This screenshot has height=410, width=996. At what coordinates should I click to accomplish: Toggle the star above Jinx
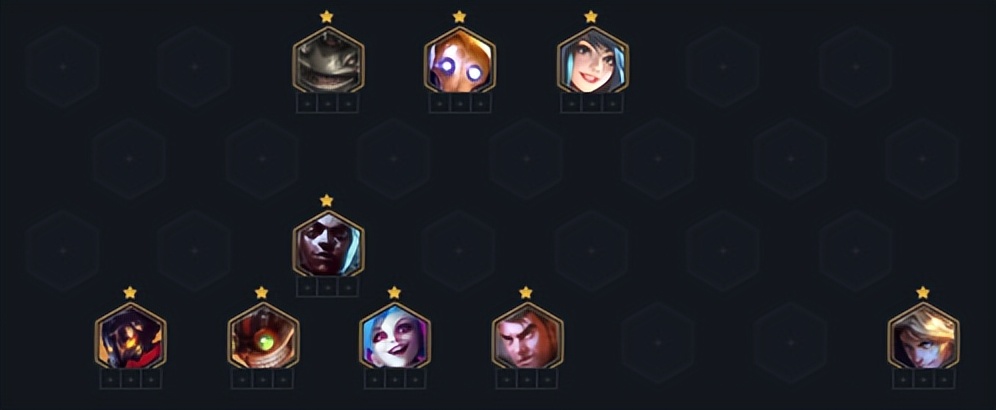(394, 292)
